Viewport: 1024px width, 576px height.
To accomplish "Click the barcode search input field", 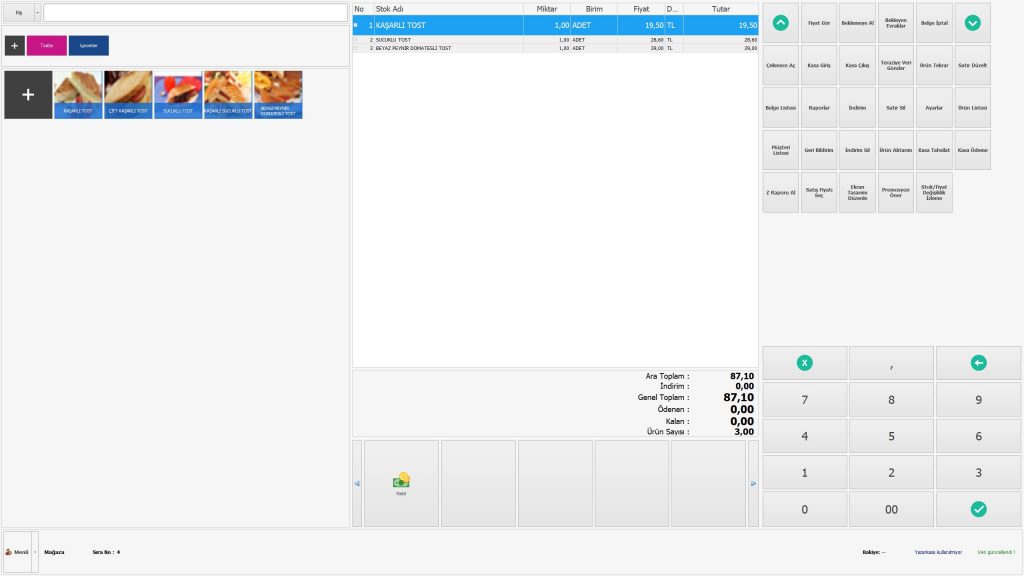I will 195,12.
